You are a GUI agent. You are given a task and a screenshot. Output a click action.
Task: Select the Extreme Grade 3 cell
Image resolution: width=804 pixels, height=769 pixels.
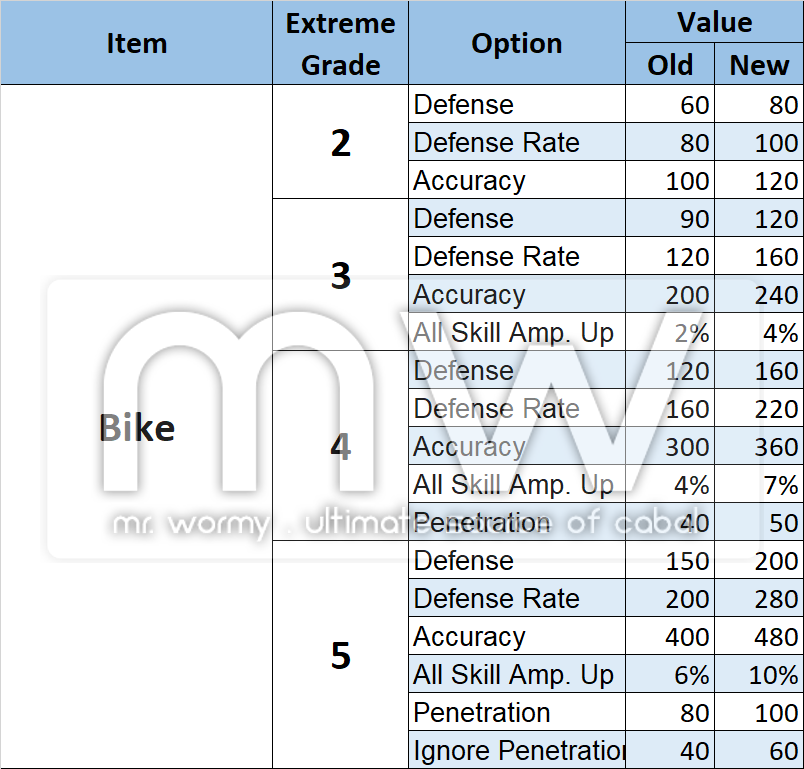340,275
